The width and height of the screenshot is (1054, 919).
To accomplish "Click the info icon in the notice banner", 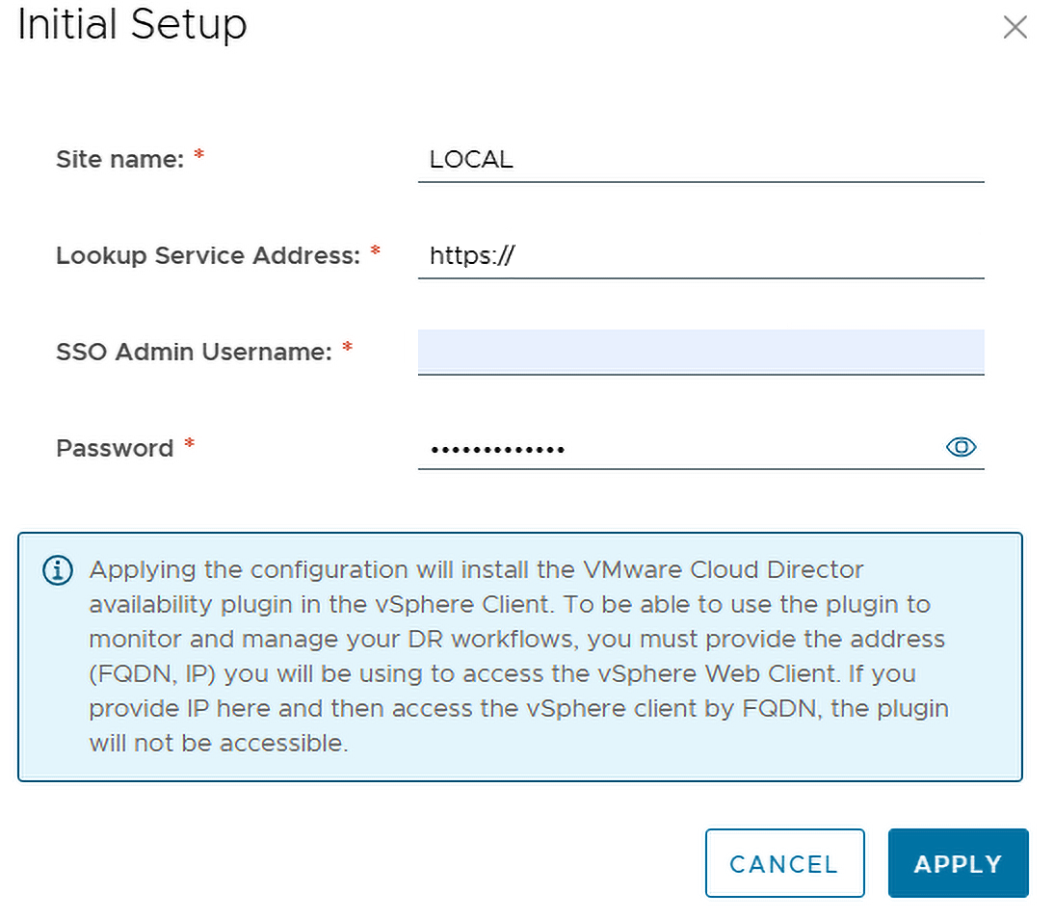I will coord(57,571).
